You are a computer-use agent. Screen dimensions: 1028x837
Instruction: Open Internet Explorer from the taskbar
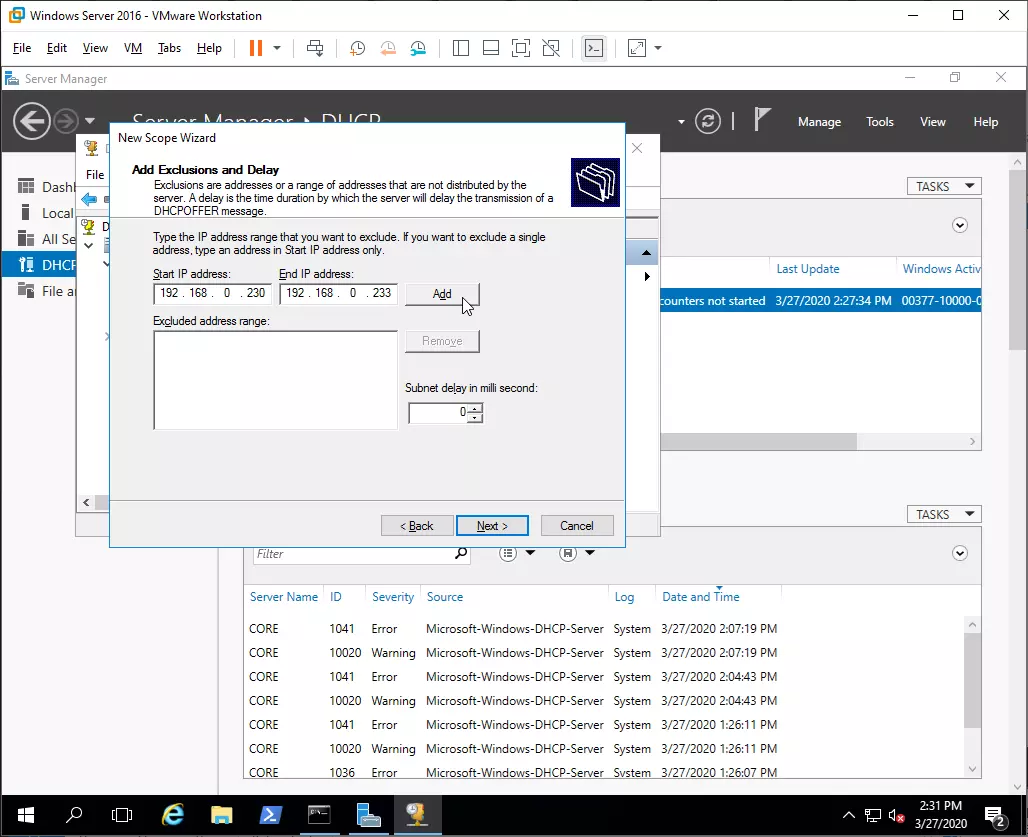(x=172, y=815)
